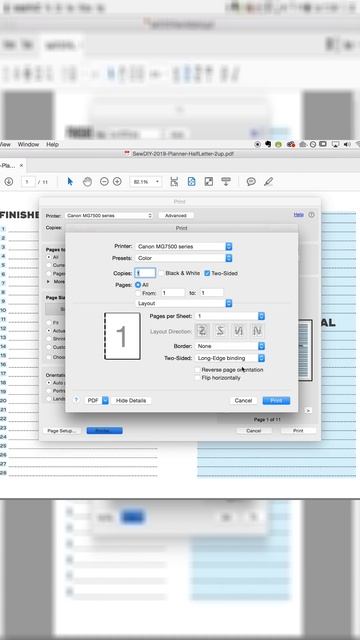Click the blue Print button in front dialog

point(276,400)
